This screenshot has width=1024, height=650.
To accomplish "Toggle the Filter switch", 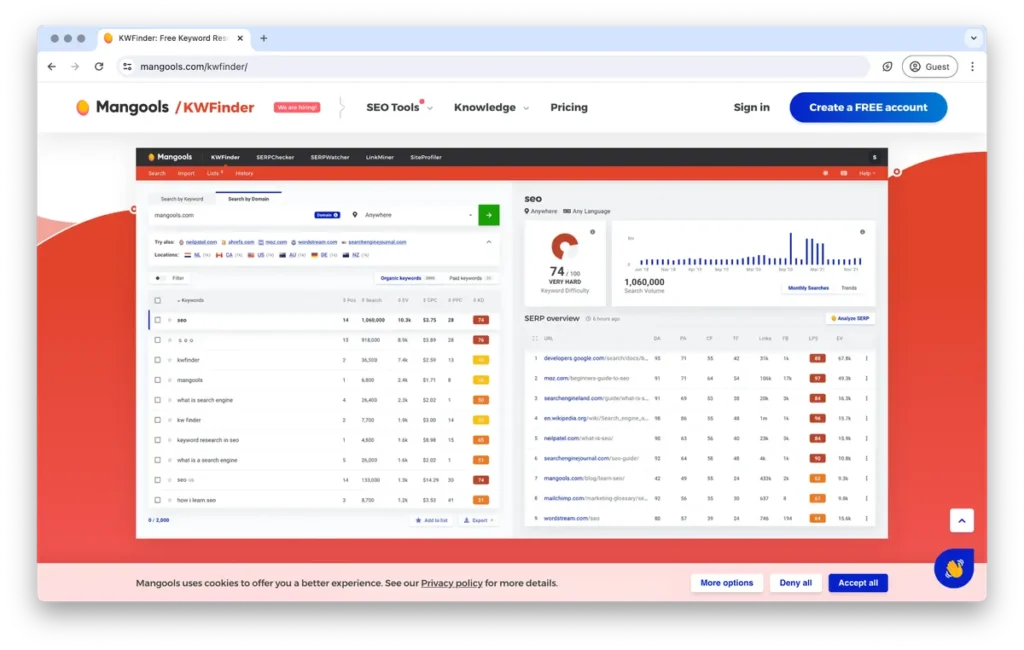I will (159, 278).
